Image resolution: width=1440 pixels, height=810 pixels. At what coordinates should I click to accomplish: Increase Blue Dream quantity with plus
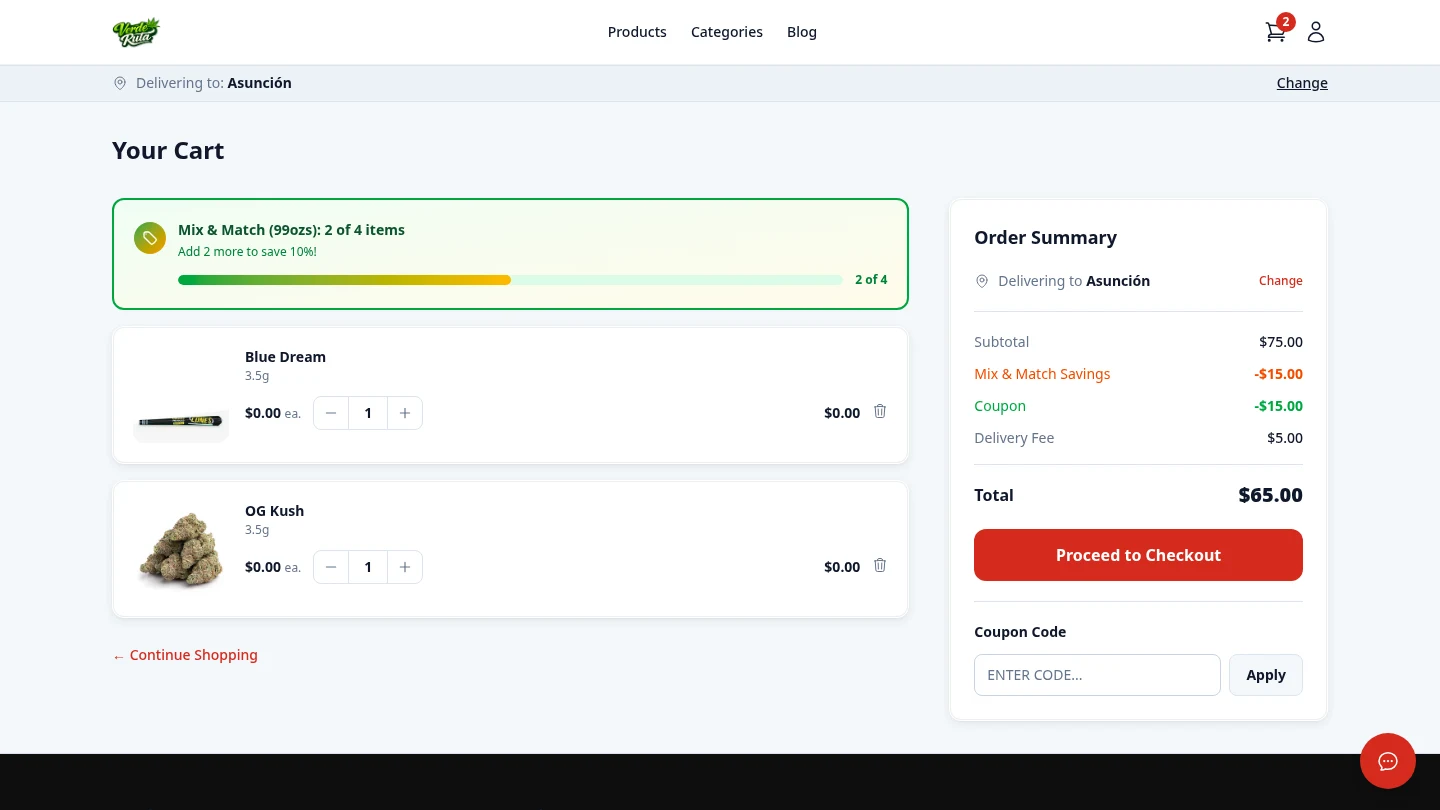coord(405,413)
